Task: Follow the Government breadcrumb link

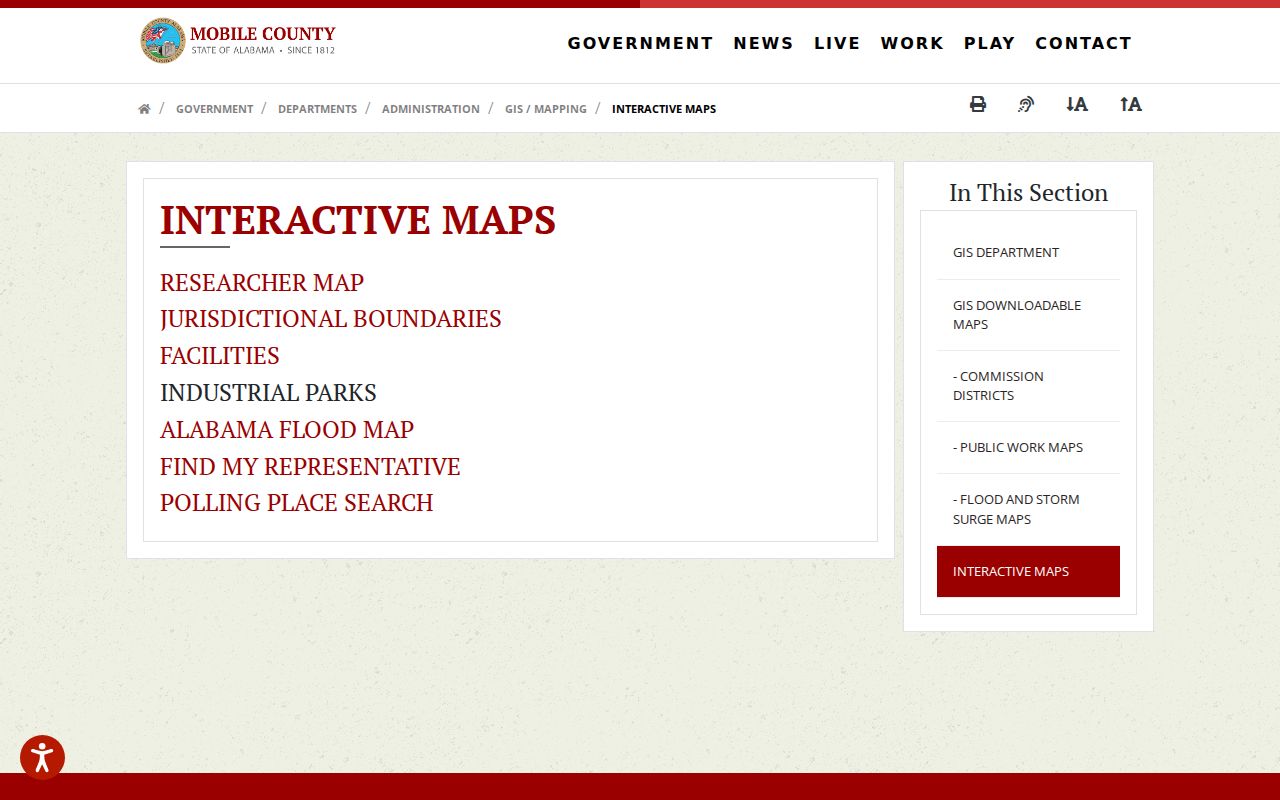Action: pos(214,109)
